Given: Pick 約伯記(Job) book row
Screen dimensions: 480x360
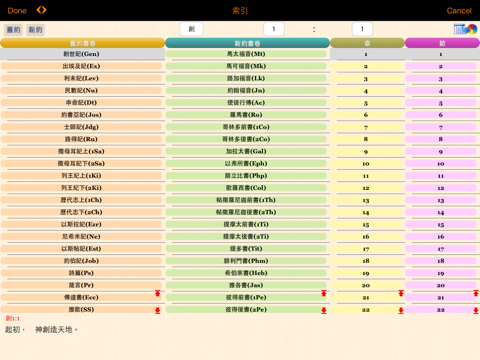Looking at the screenshot, I should [82, 261].
